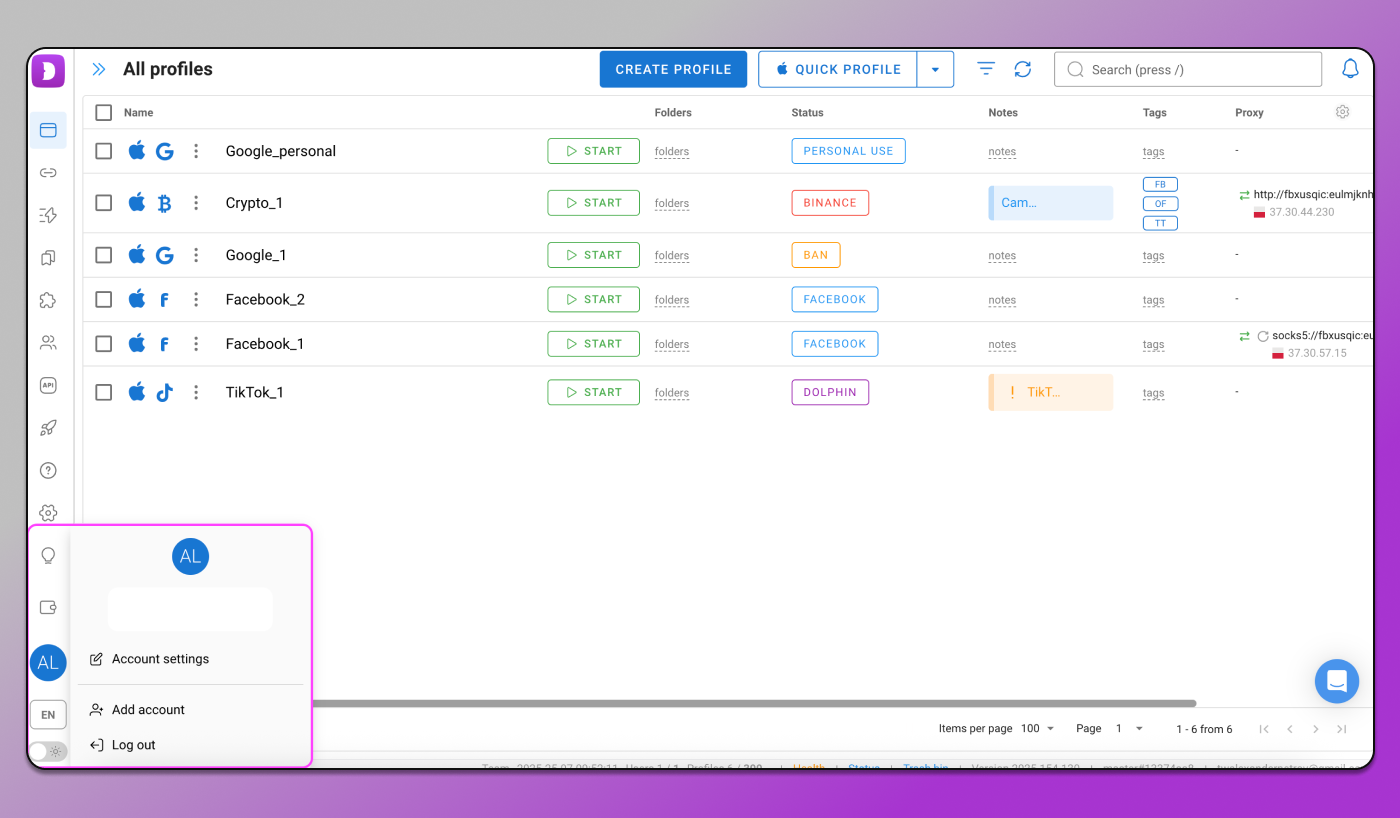Image resolution: width=1400 pixels, height=818 pixels.
Task: Click the notes link in Facebook_1 row
Action: click(x=1002, y=345)
